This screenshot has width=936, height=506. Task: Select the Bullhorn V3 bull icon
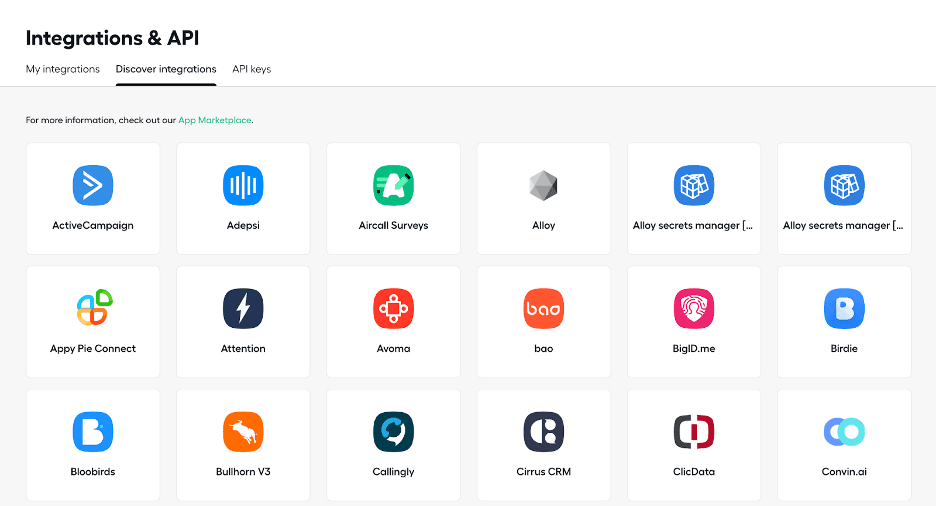[x=243, y=431]
